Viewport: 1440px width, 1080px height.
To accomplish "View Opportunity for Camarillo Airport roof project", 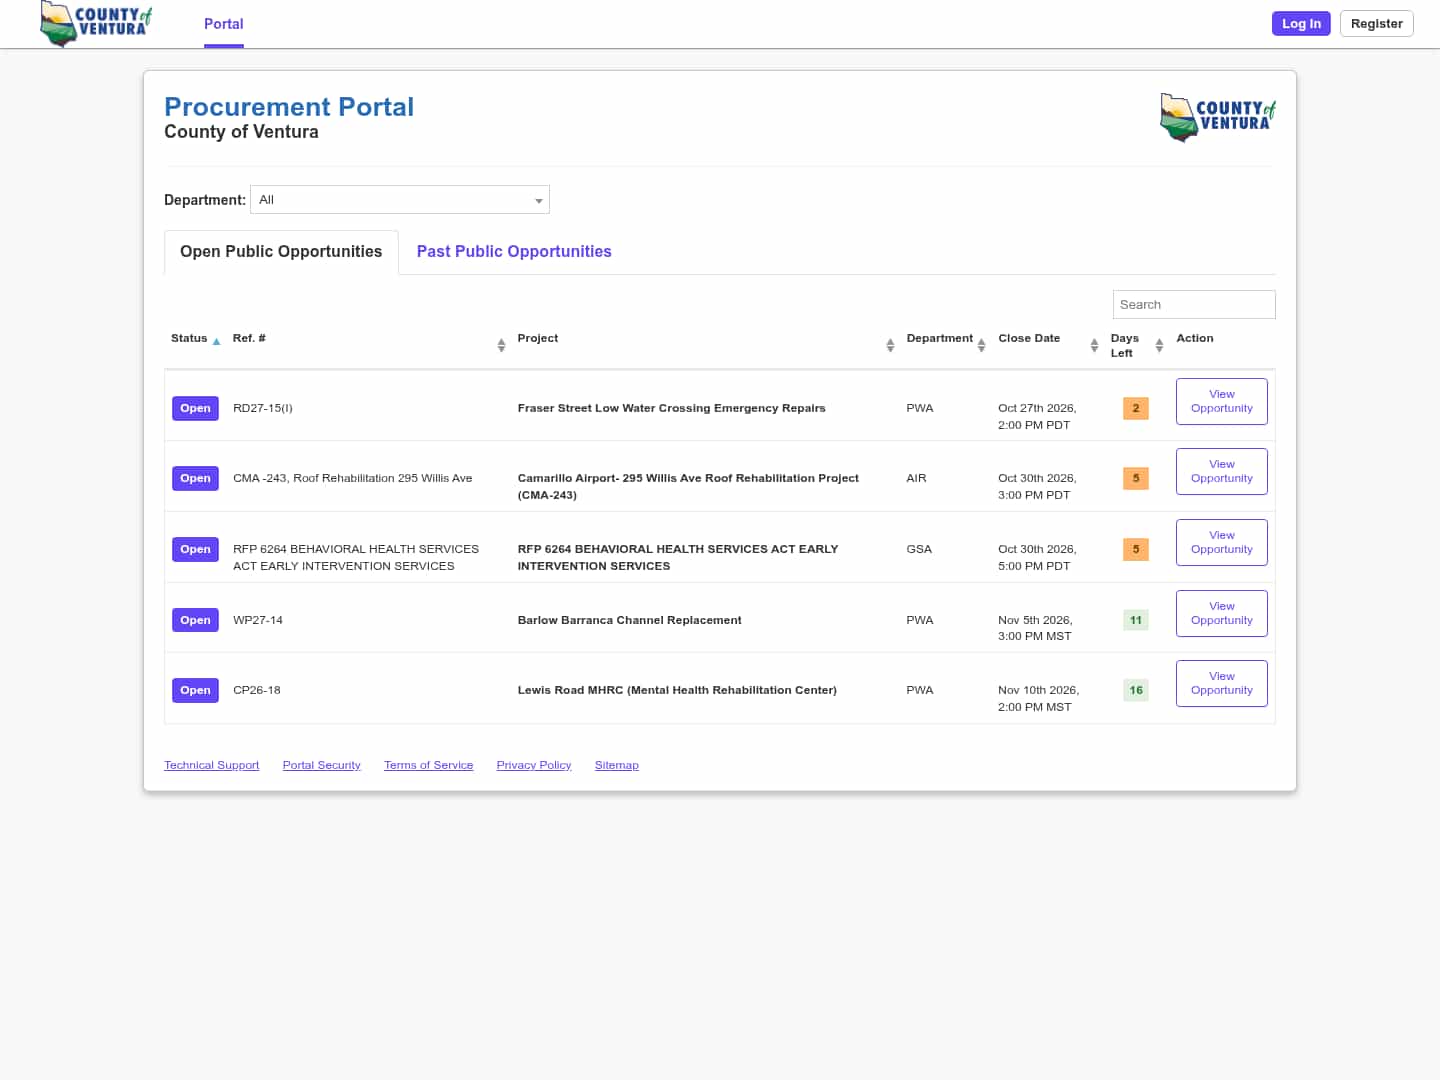I will tap(1222, 471).
